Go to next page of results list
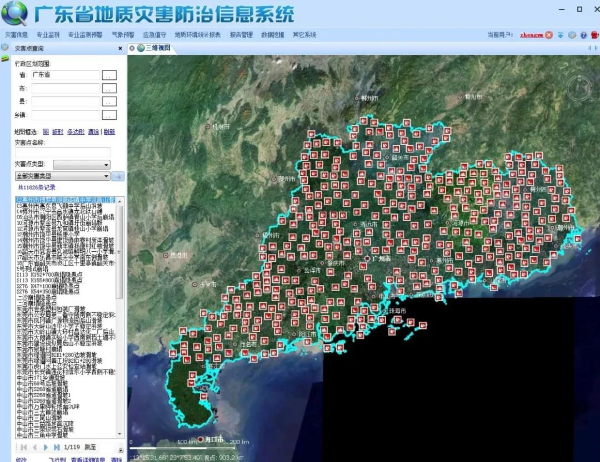 [46, 447]
